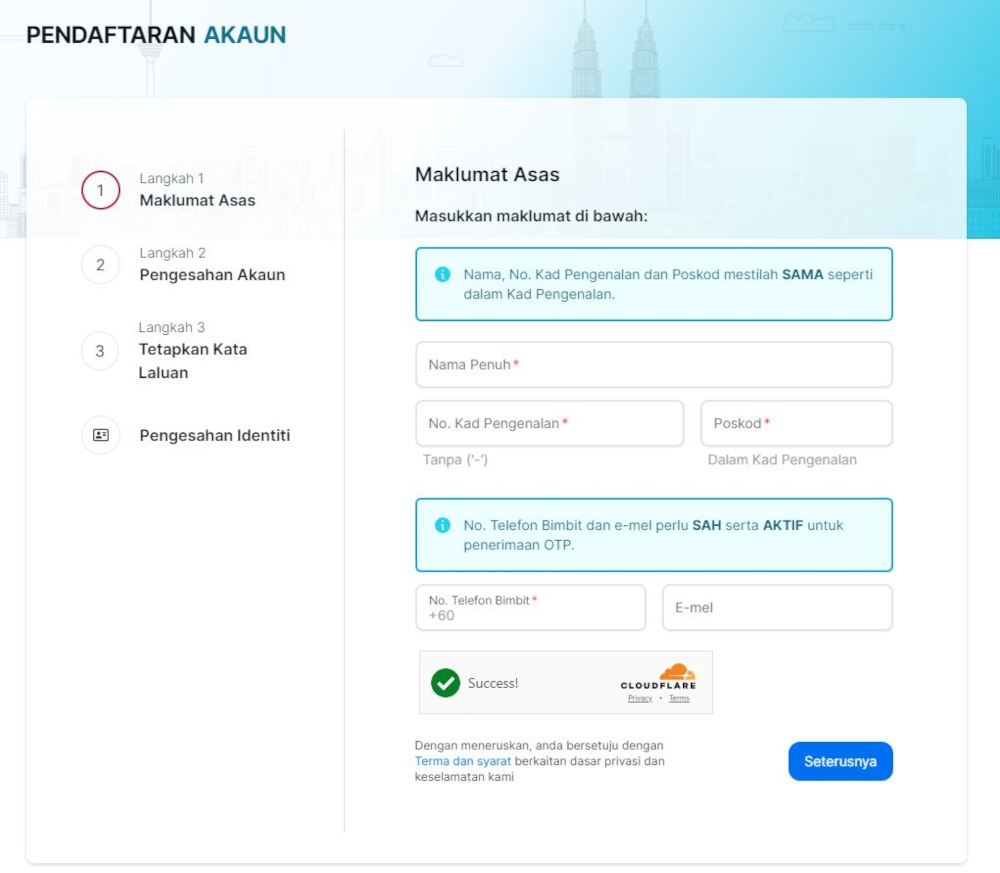Click the Step 3 numbered circle
This screenshot has width=1000, height=873.
pos(99,349)
